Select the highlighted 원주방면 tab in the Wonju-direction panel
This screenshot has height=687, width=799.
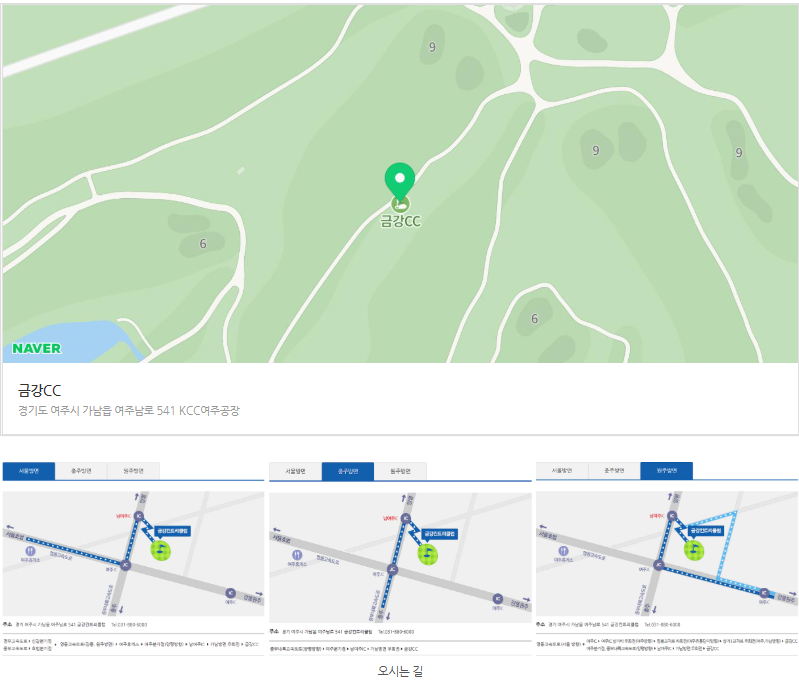667,471
